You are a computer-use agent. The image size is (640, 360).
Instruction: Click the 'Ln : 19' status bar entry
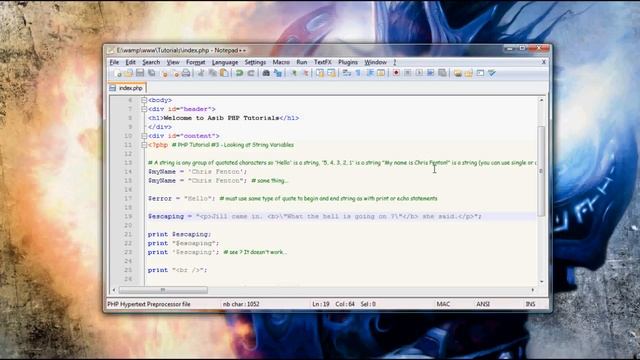point(321,304)
